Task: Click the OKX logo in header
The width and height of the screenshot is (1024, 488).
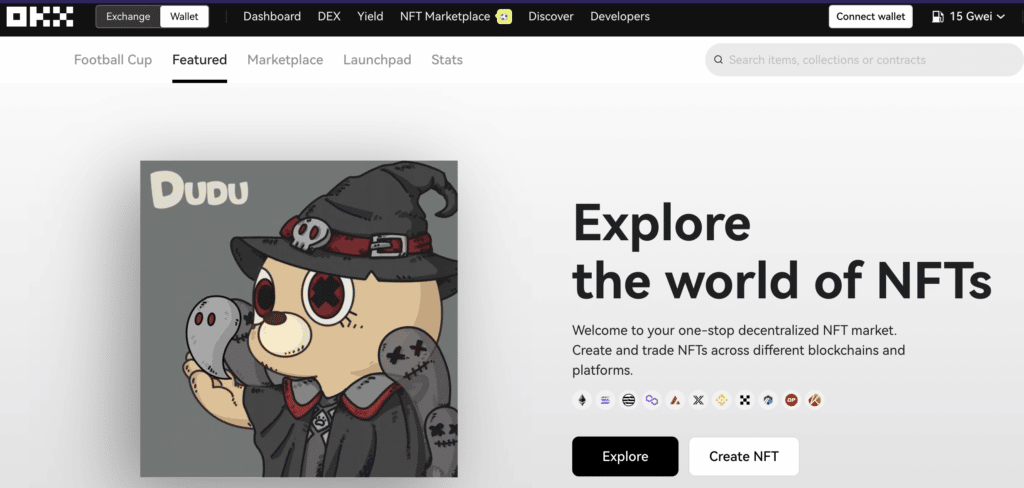Action: point(40,16)
